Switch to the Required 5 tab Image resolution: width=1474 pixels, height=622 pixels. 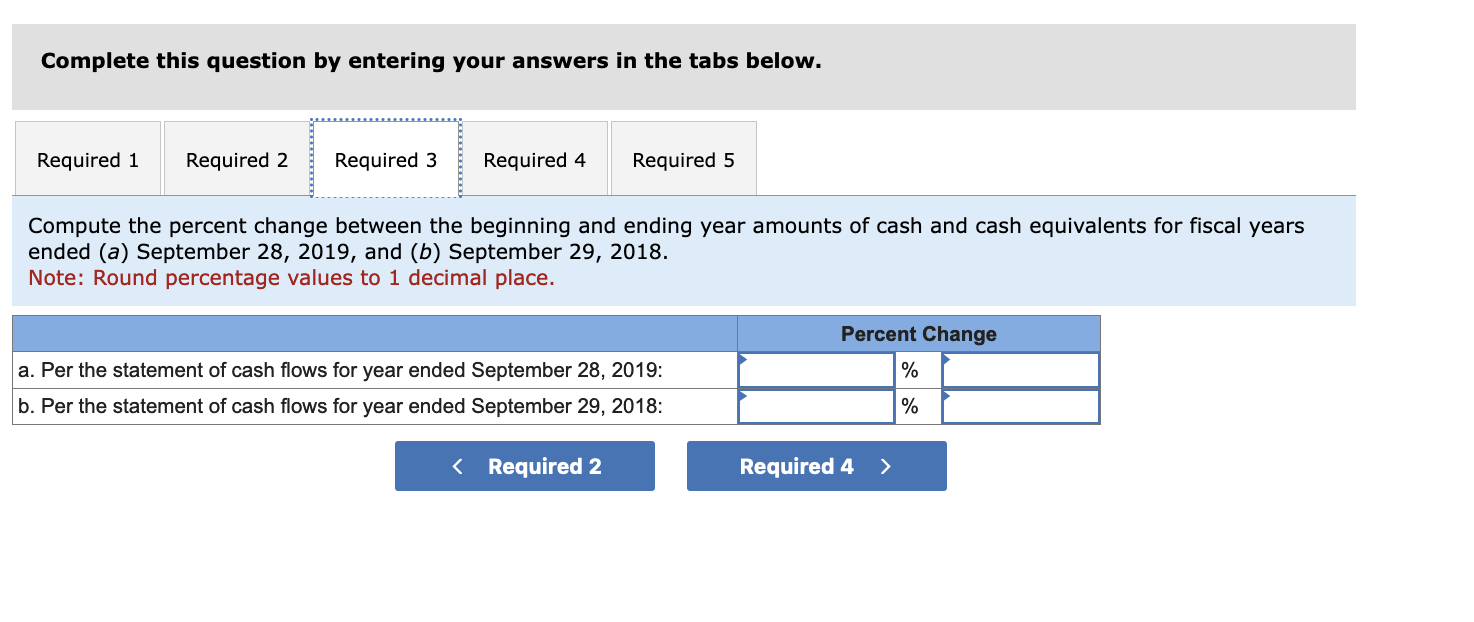[682, 159]
